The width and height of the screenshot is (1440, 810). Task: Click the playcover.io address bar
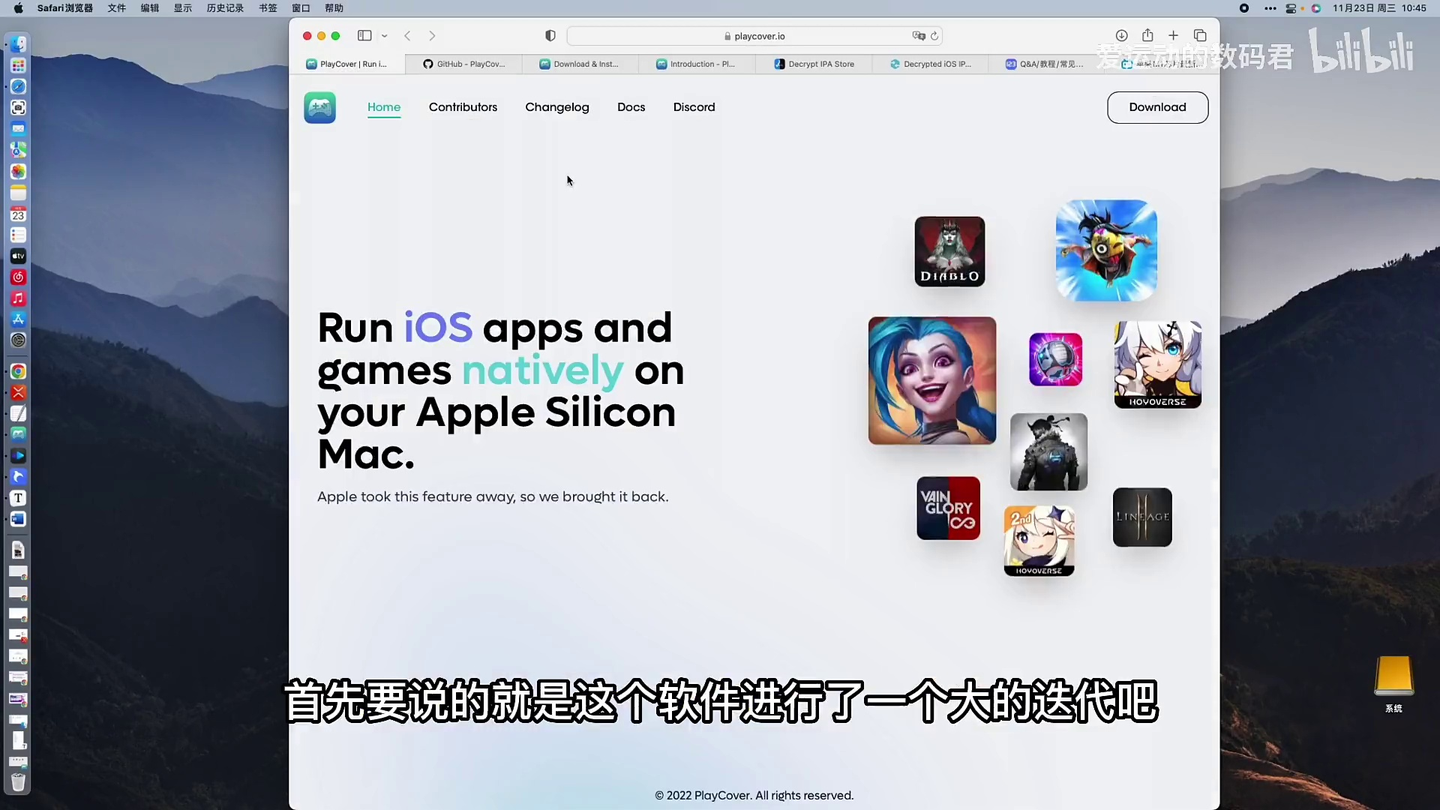click(755, 36)
